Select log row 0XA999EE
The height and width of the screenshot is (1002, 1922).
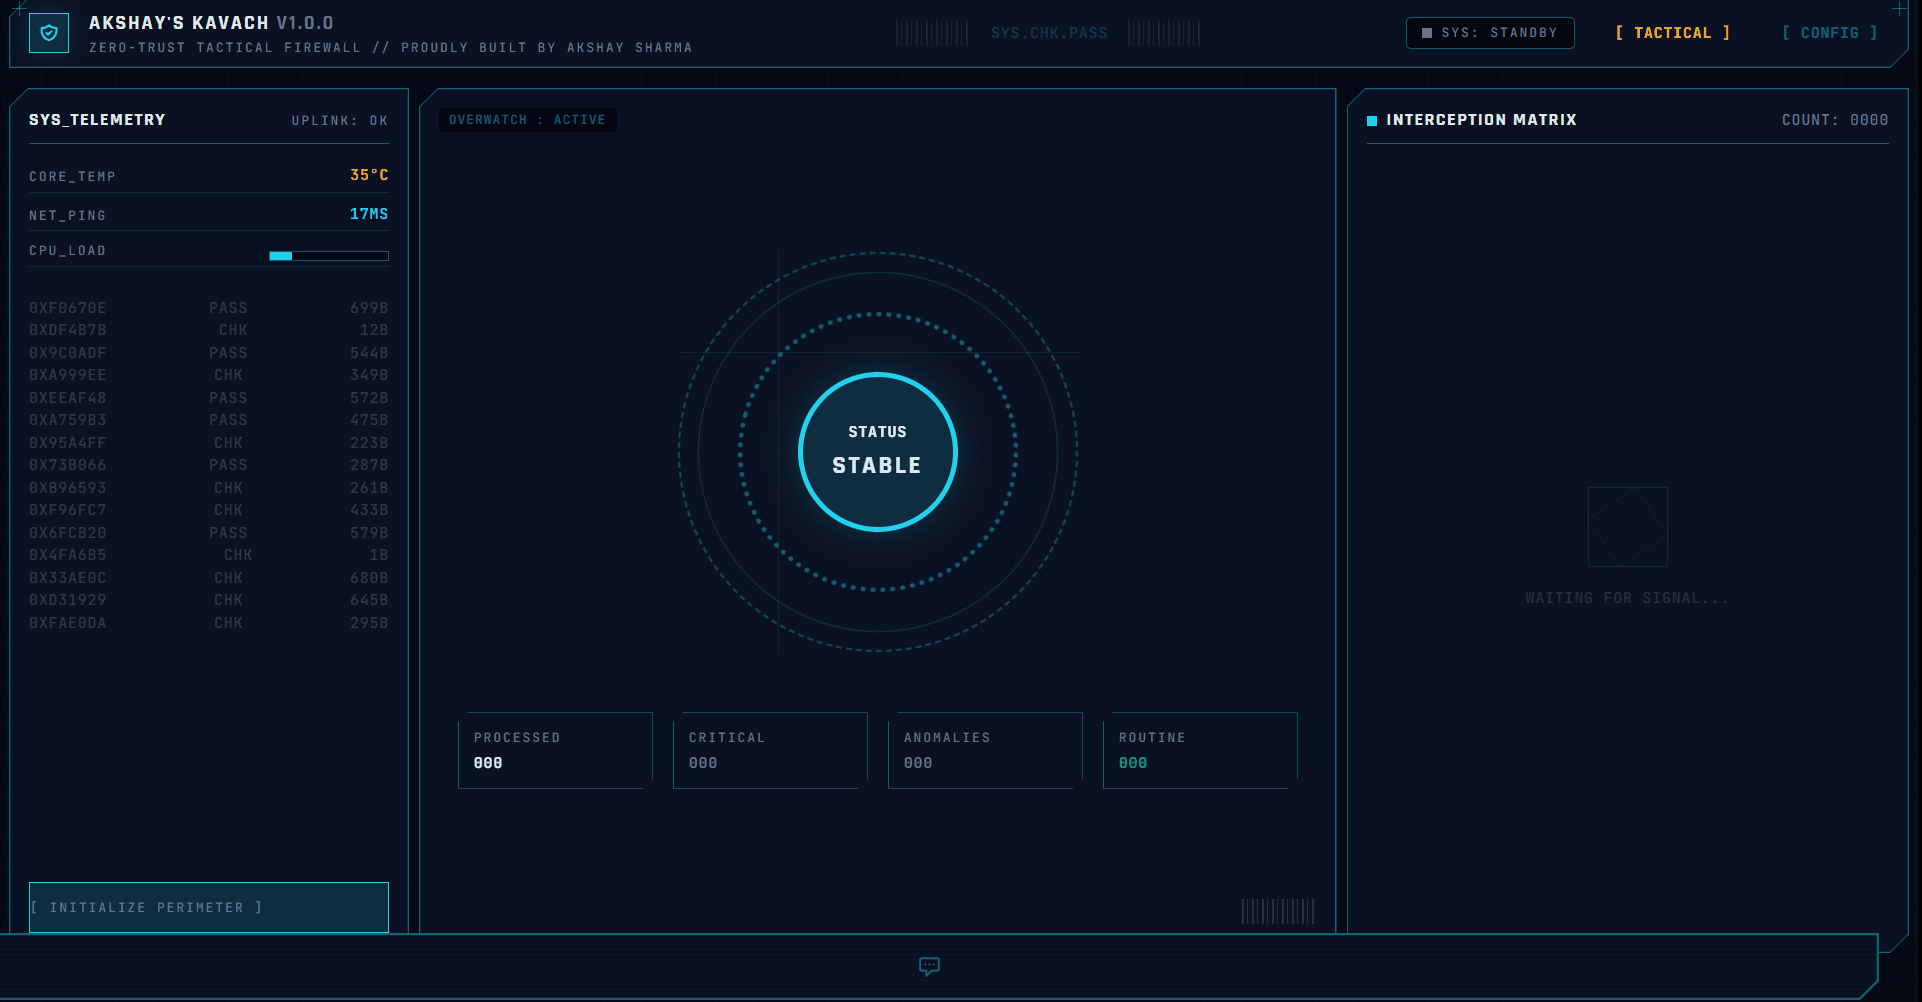click(x=209, y=375)
